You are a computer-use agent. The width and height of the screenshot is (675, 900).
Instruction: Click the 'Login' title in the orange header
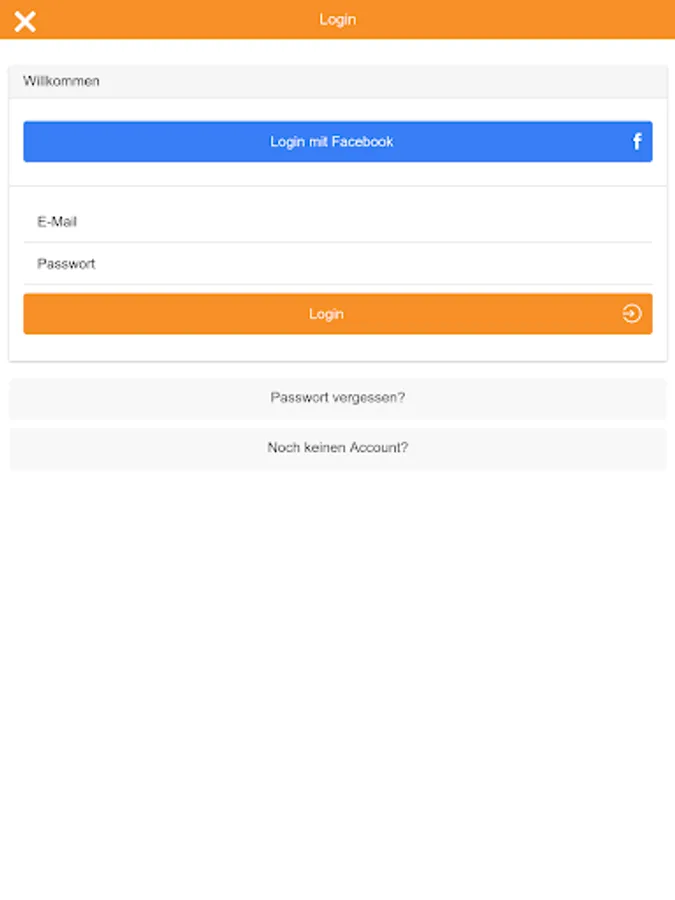(338, 20)
